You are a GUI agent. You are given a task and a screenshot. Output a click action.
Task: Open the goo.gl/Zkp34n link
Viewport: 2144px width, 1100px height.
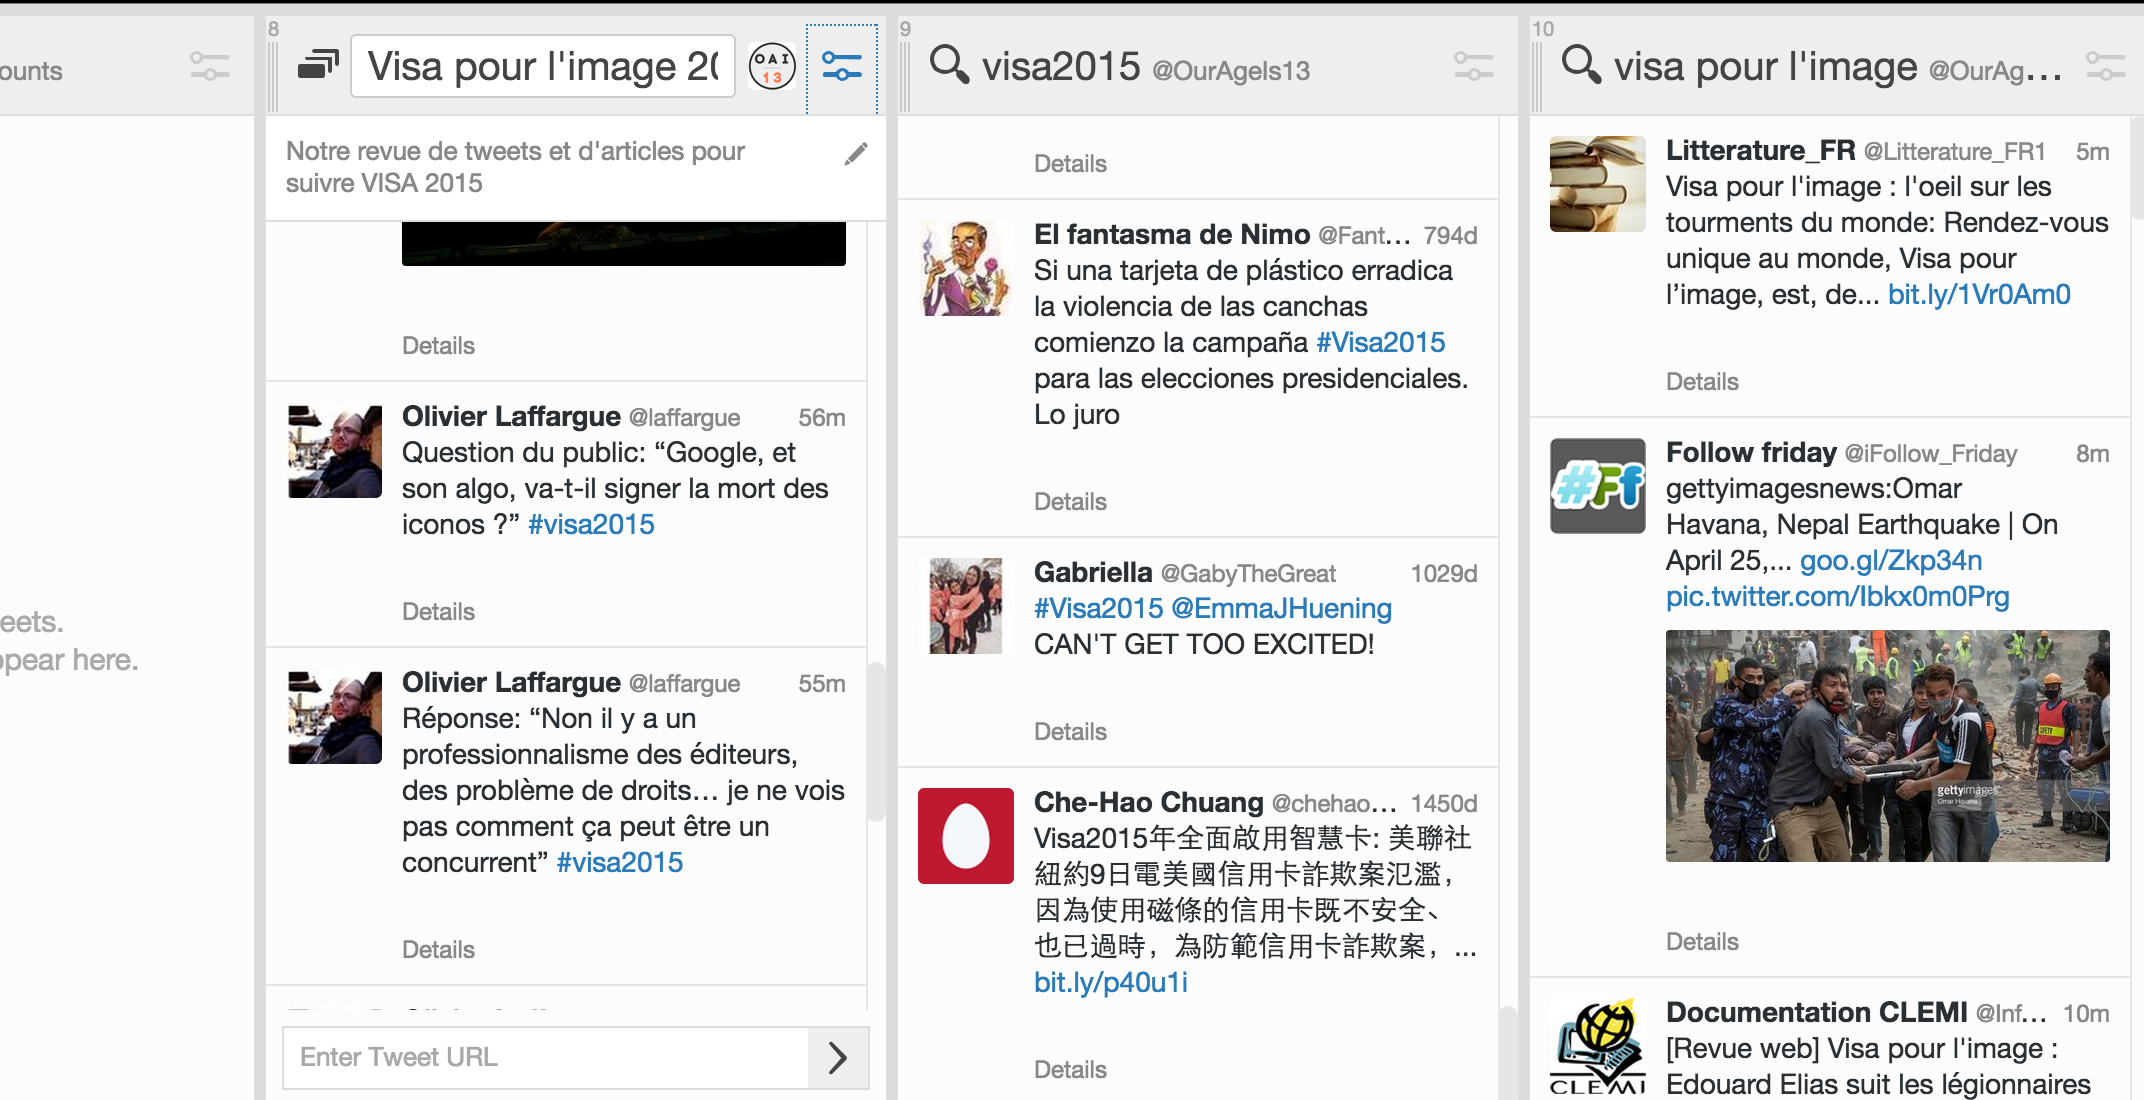point(1891,560)
